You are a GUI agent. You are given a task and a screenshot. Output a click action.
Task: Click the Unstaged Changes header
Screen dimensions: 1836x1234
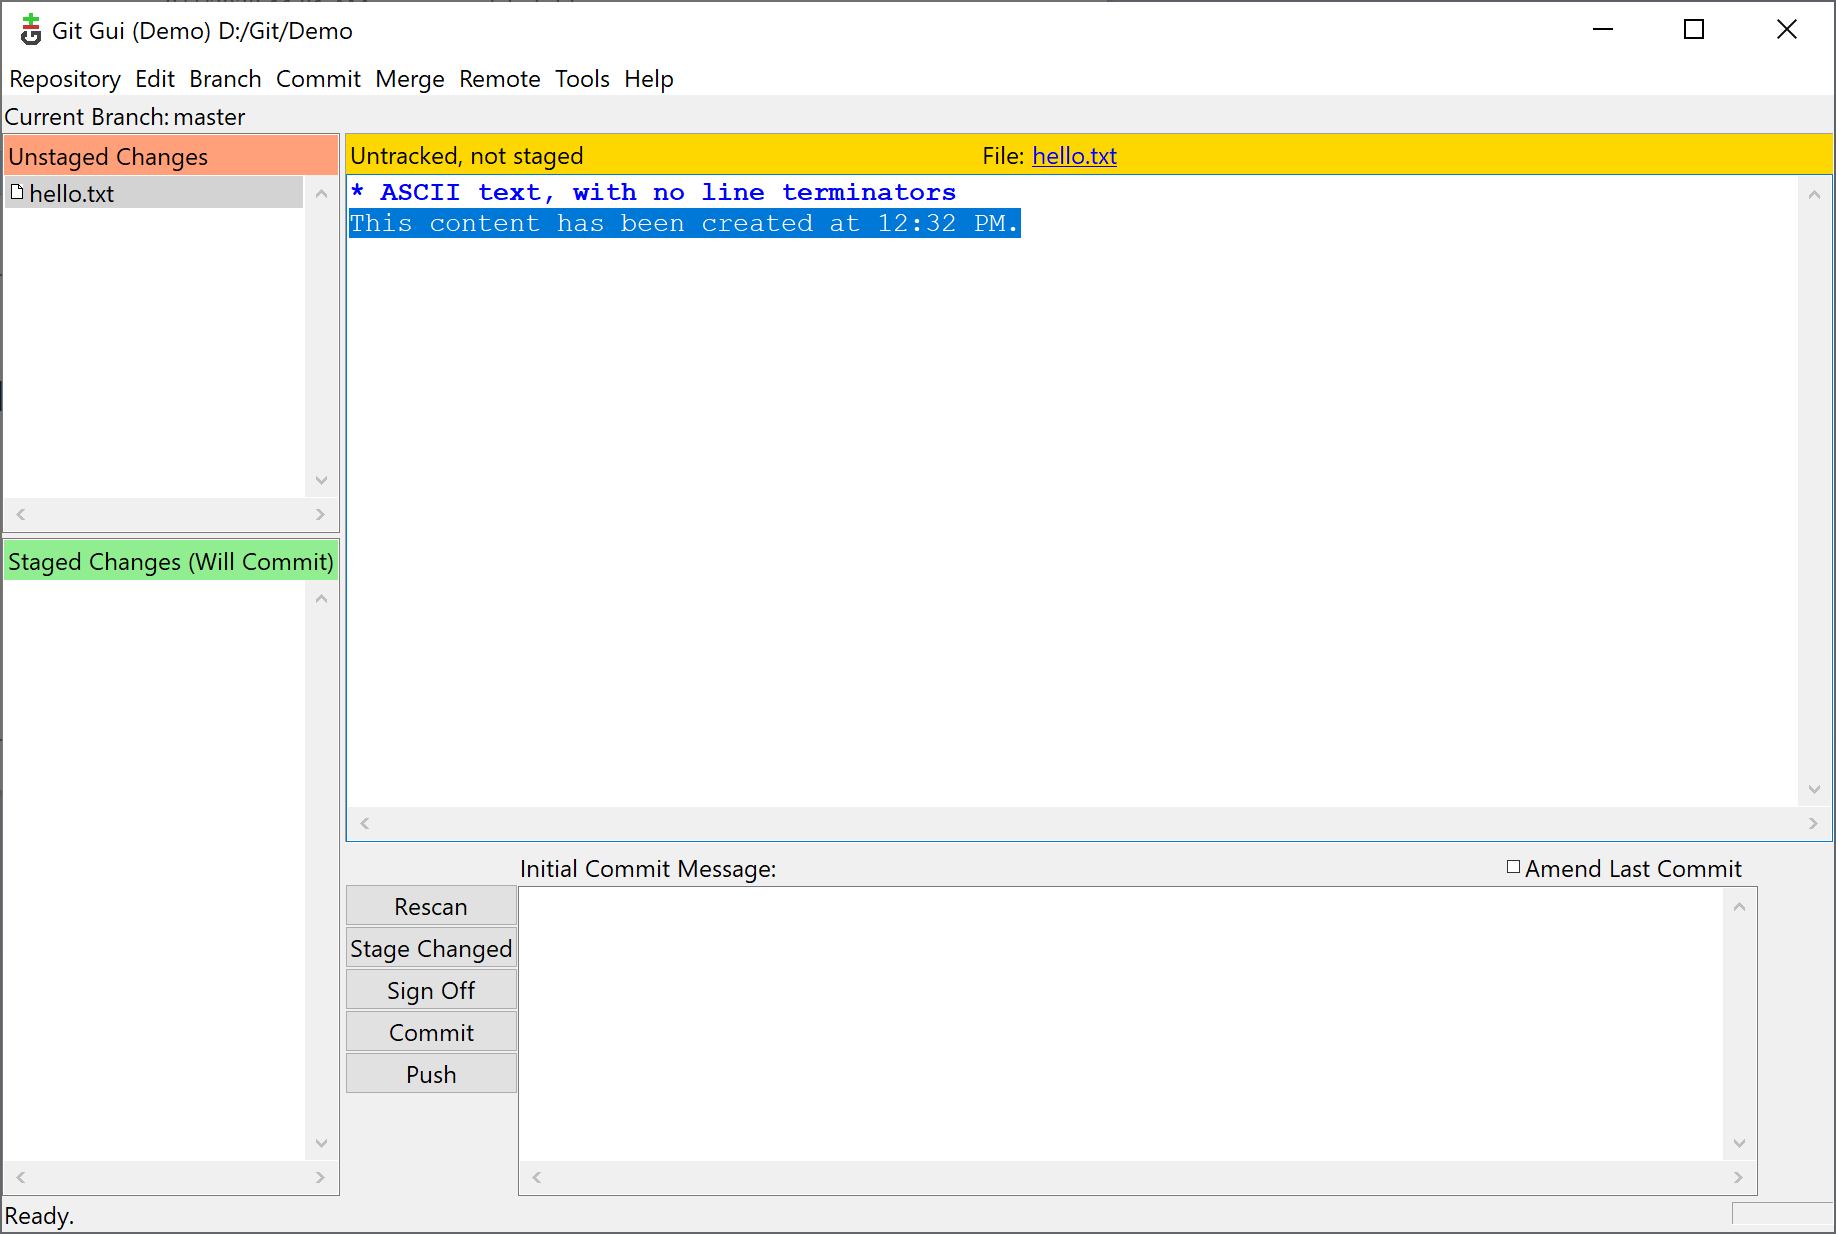pyautogui.click(x=171, y=156)
